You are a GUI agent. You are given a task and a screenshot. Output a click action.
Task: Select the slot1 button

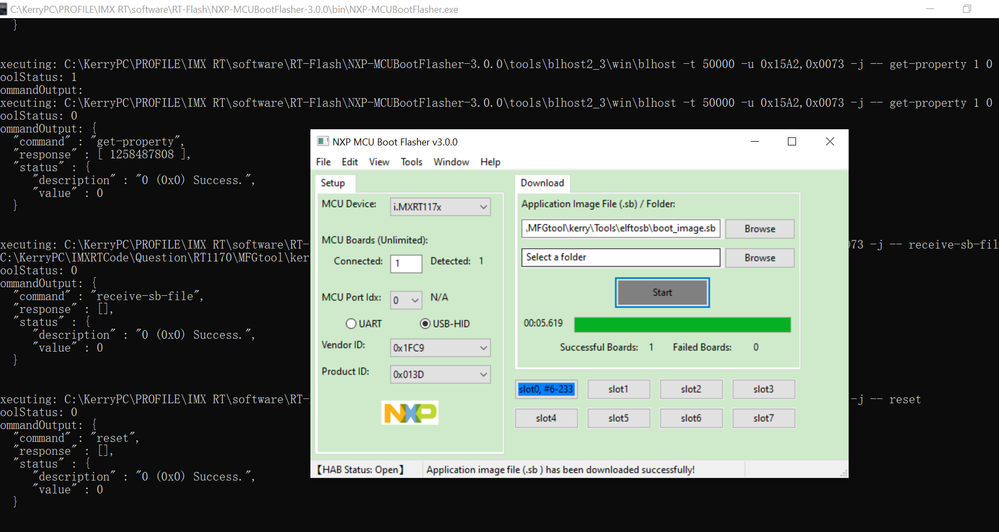coord(619,389)
